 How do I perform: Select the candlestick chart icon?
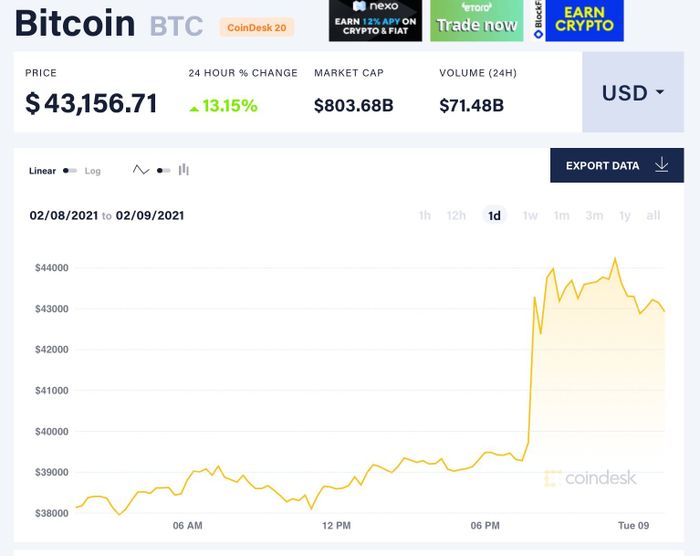(184, 170)
